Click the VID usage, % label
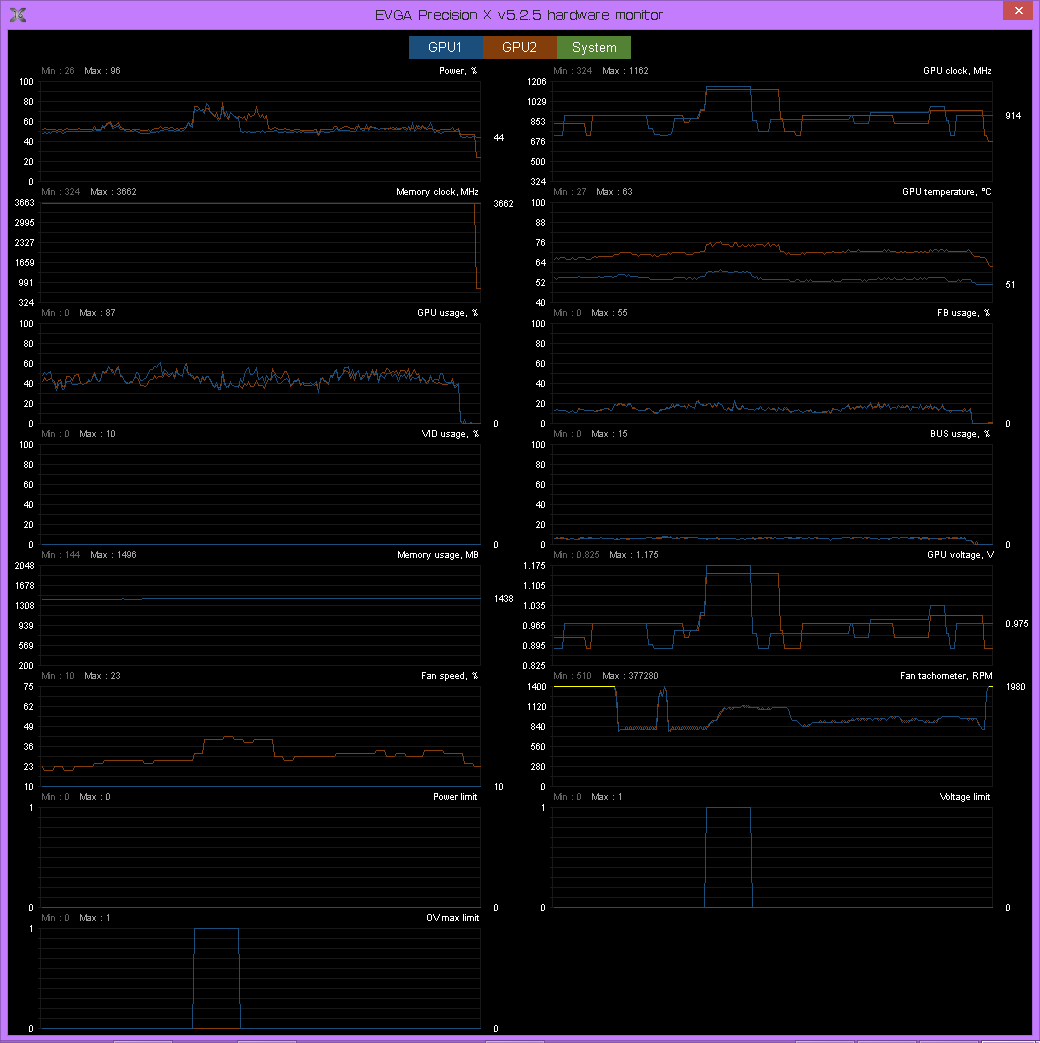This screenshot has height=1043, width=1040. [x=450, y=434]
